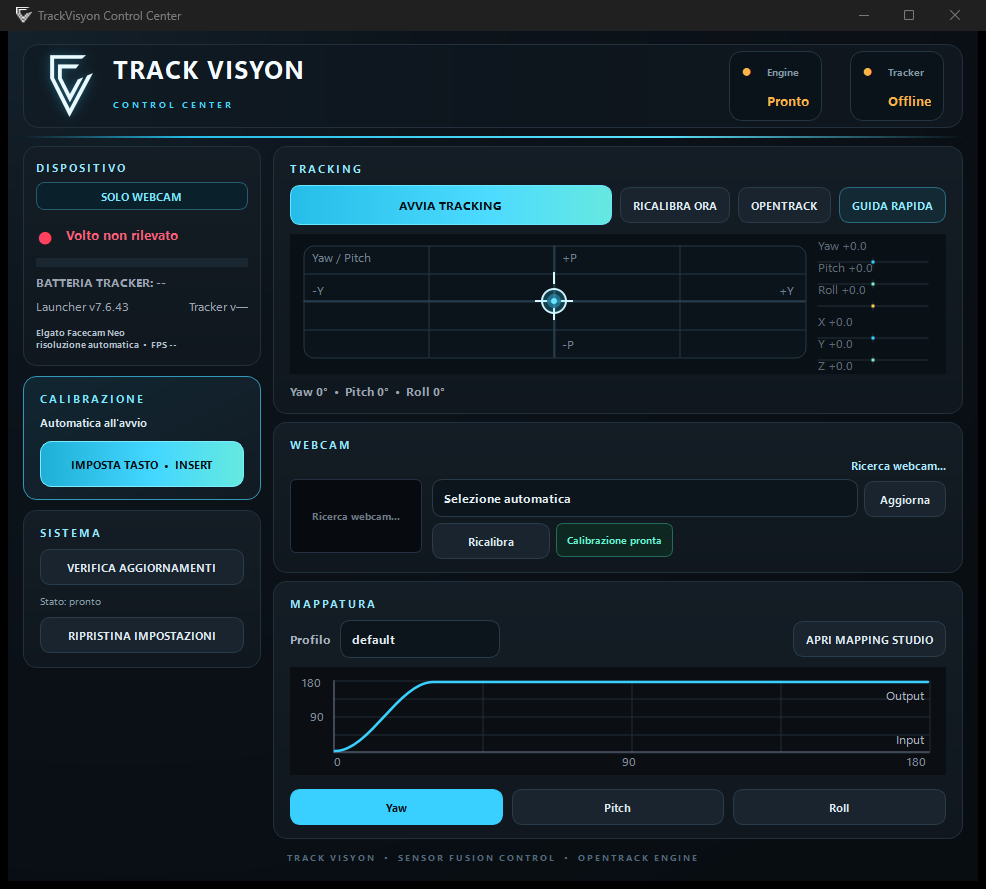
Task: Click the orange Tracker status dot
Action: 867,72
